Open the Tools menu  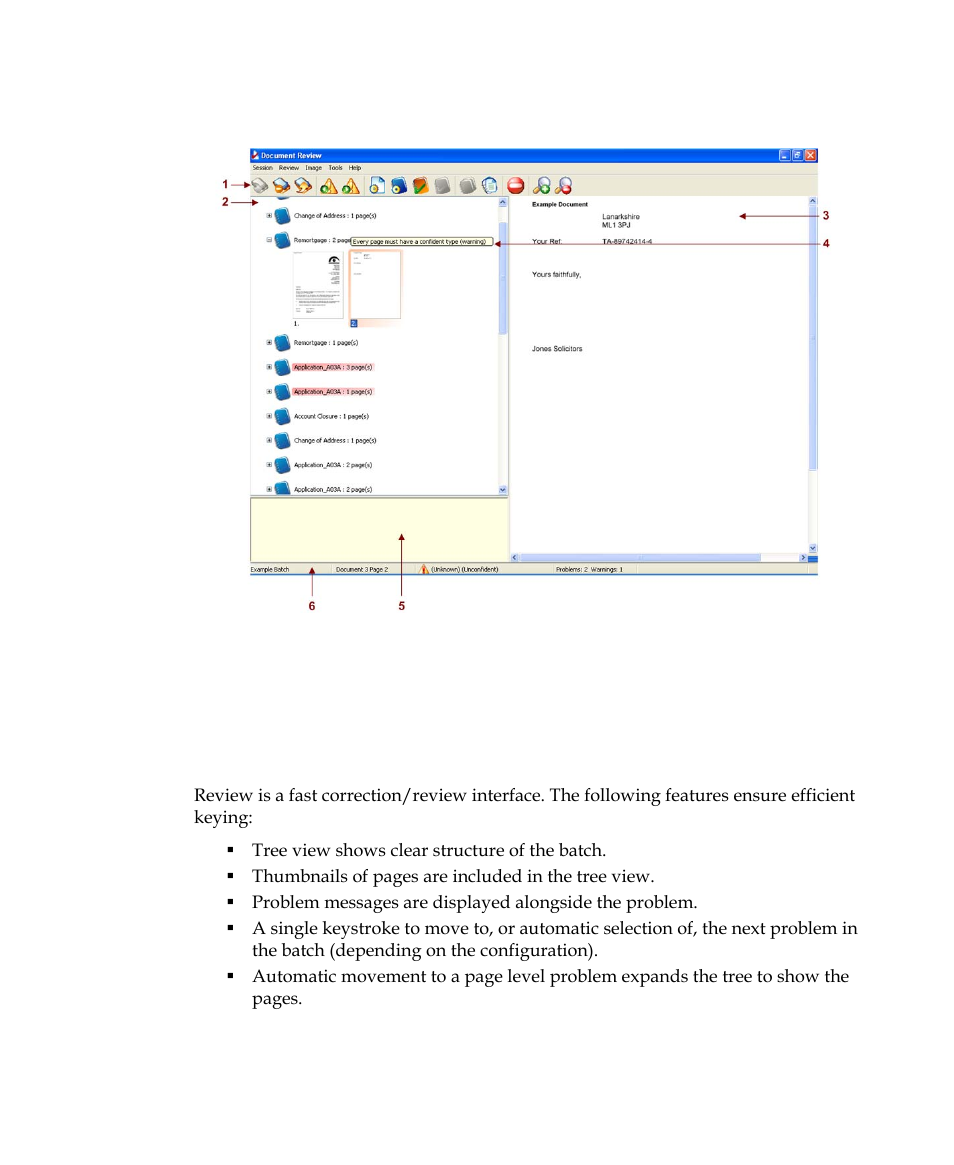coord(336,168)
